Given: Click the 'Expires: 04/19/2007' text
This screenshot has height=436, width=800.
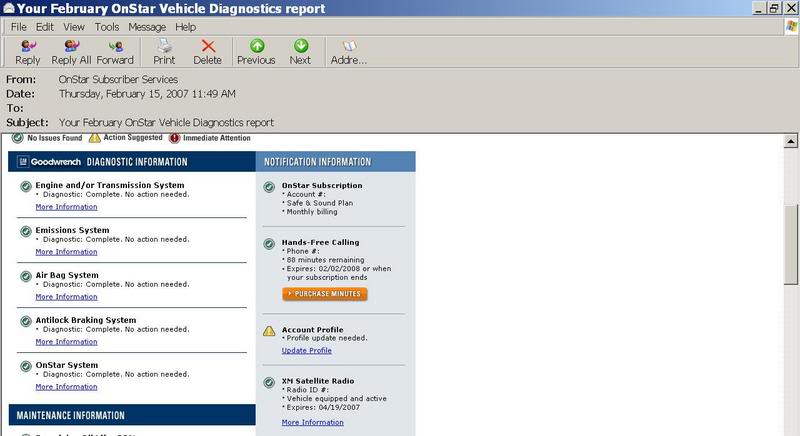Looking at the screenshot, I should click(323, 407).
